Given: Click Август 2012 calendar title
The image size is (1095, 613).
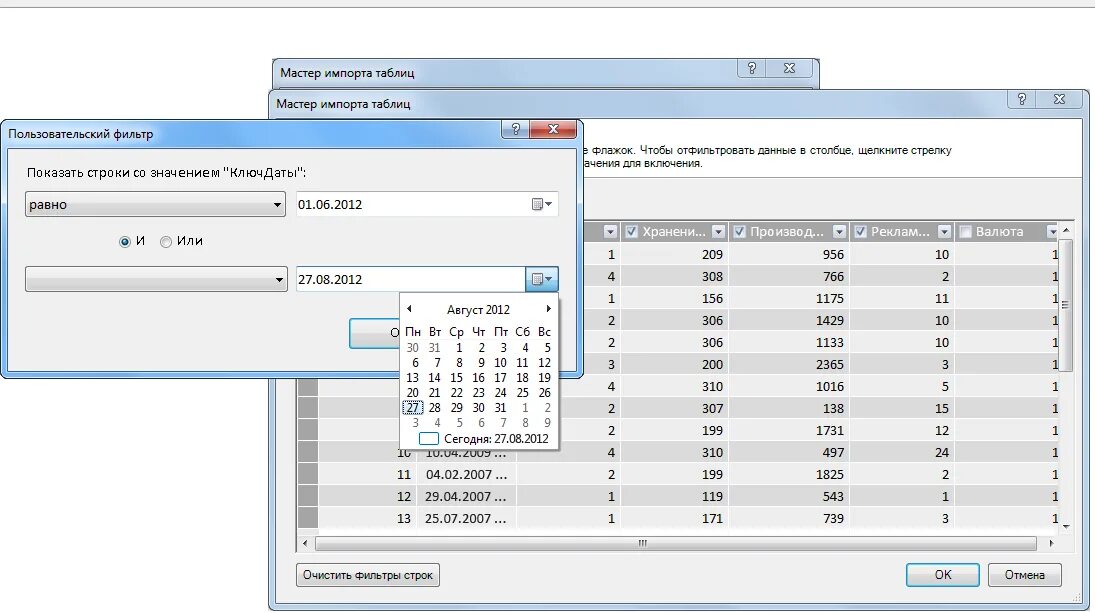Looking at the screenshot, I should click(x=478, y=309).
